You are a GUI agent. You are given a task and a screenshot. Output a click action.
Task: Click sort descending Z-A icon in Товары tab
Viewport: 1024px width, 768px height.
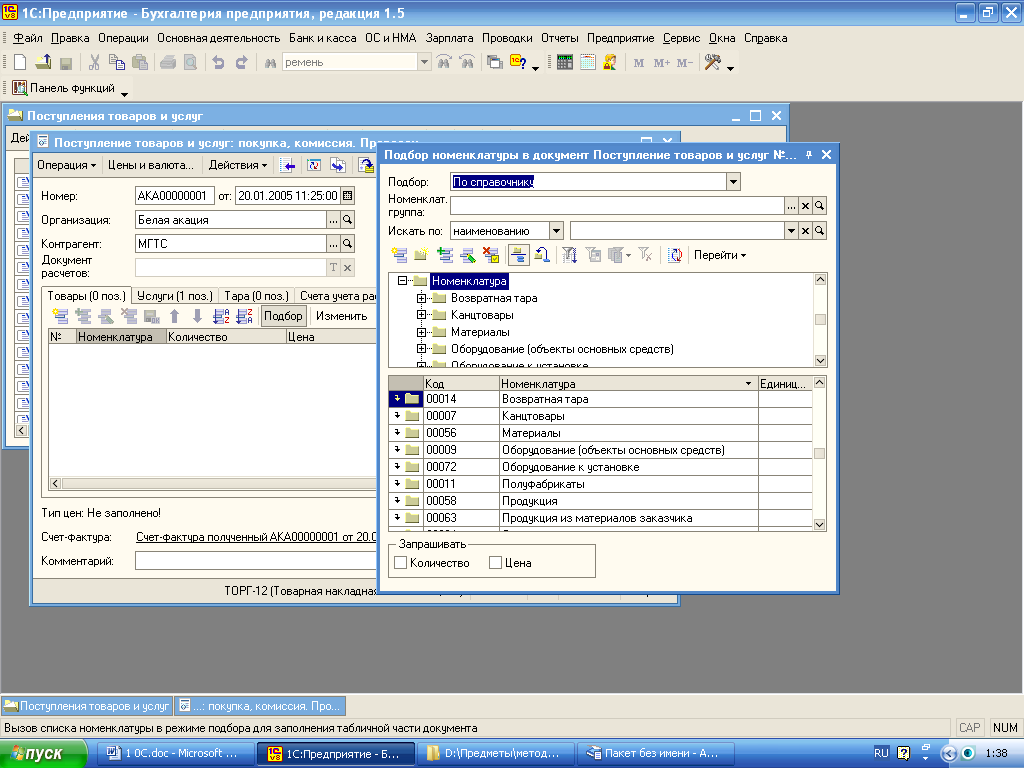(244, 316)
